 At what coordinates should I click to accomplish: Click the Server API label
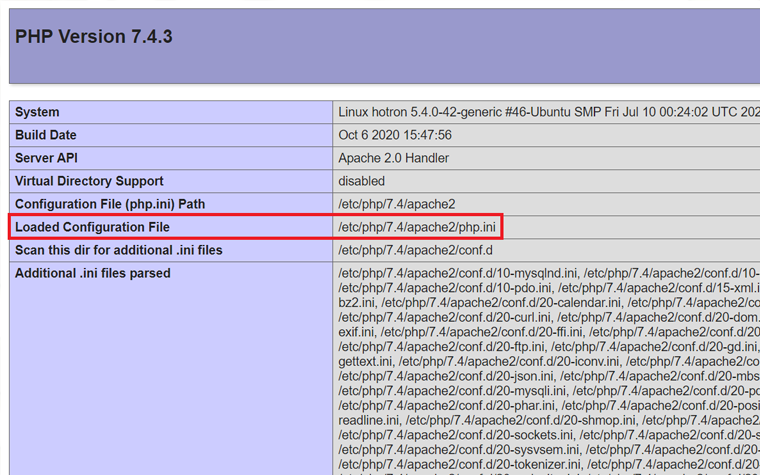pyautogui.click(x=46, y=158)
